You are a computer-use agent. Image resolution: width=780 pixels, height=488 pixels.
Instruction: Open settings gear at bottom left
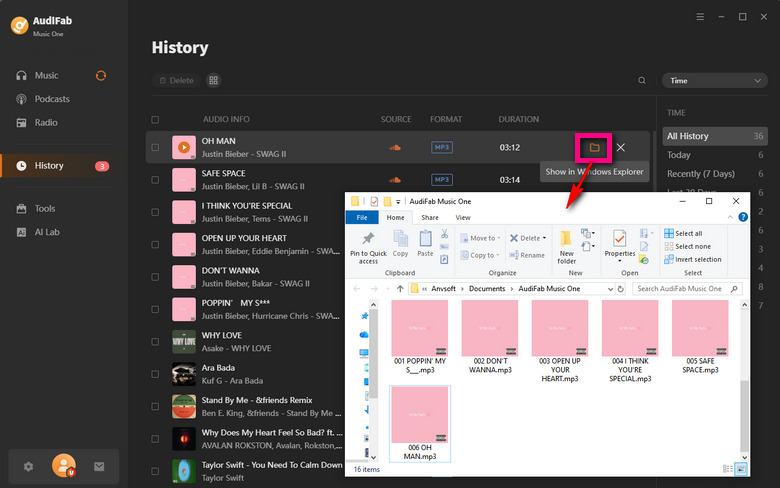[28, 467]
